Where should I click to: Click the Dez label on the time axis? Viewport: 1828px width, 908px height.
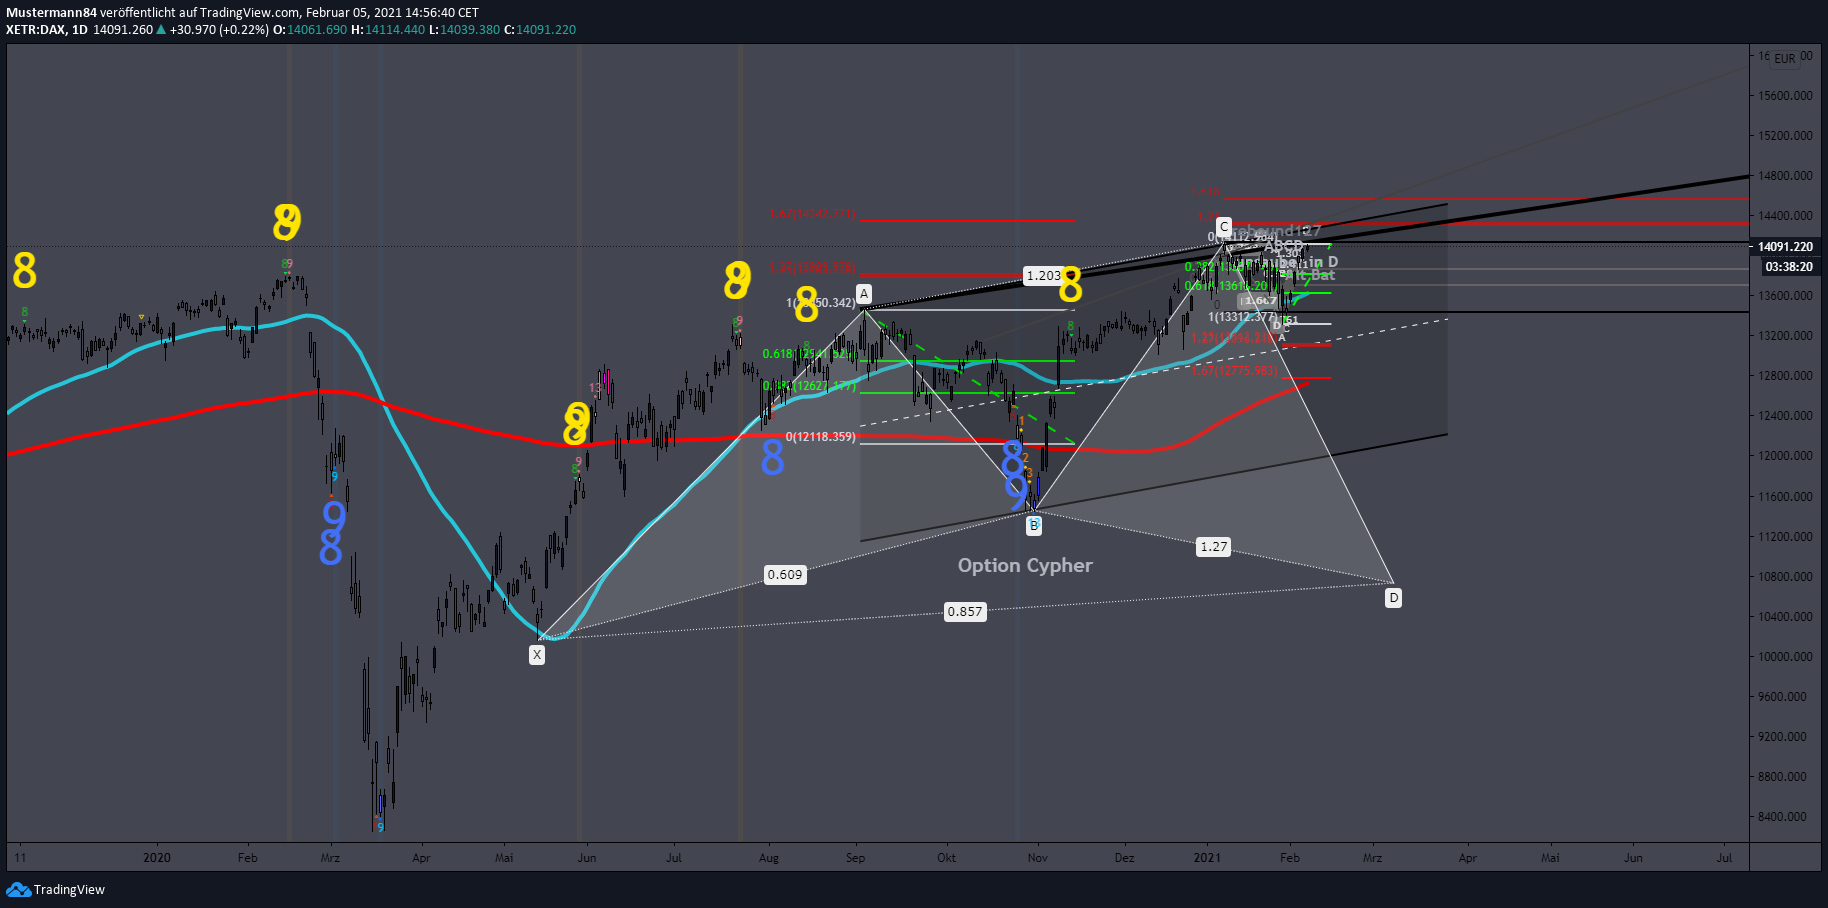1125,858
